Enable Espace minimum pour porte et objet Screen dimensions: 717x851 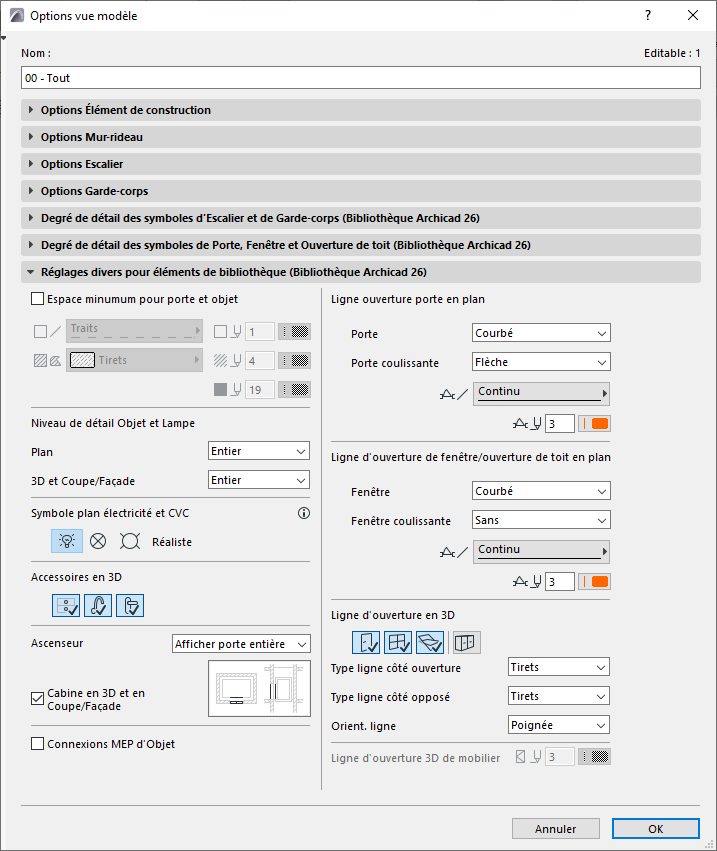(37, 299)
